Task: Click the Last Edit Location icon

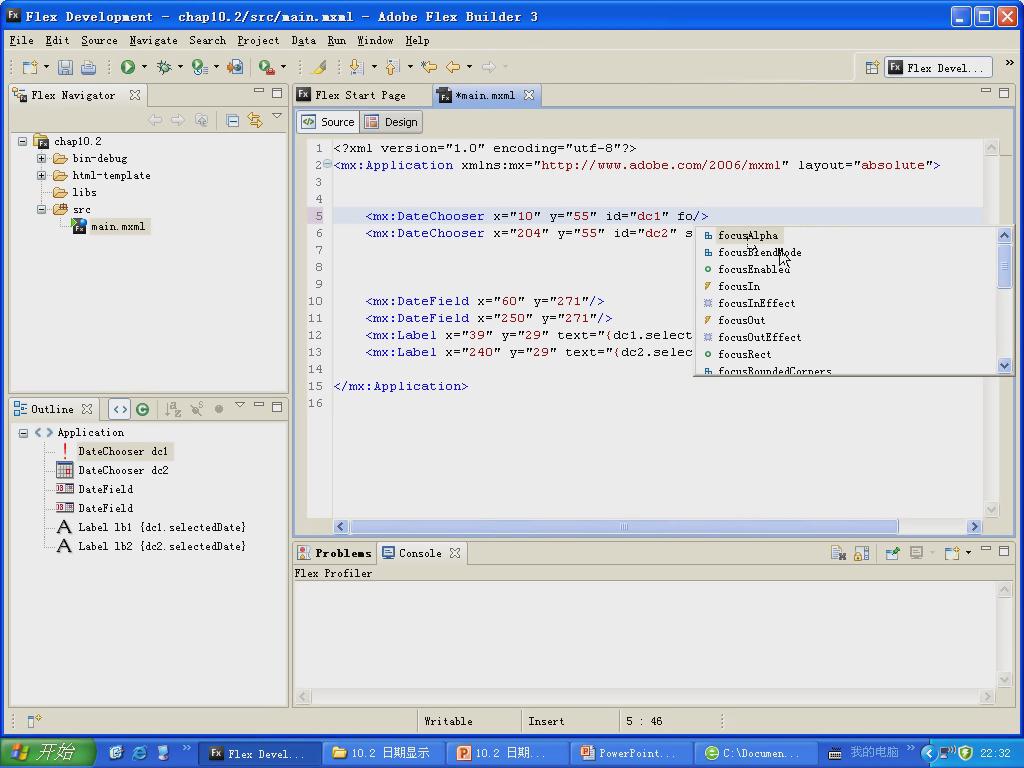Action: (428, 67)
